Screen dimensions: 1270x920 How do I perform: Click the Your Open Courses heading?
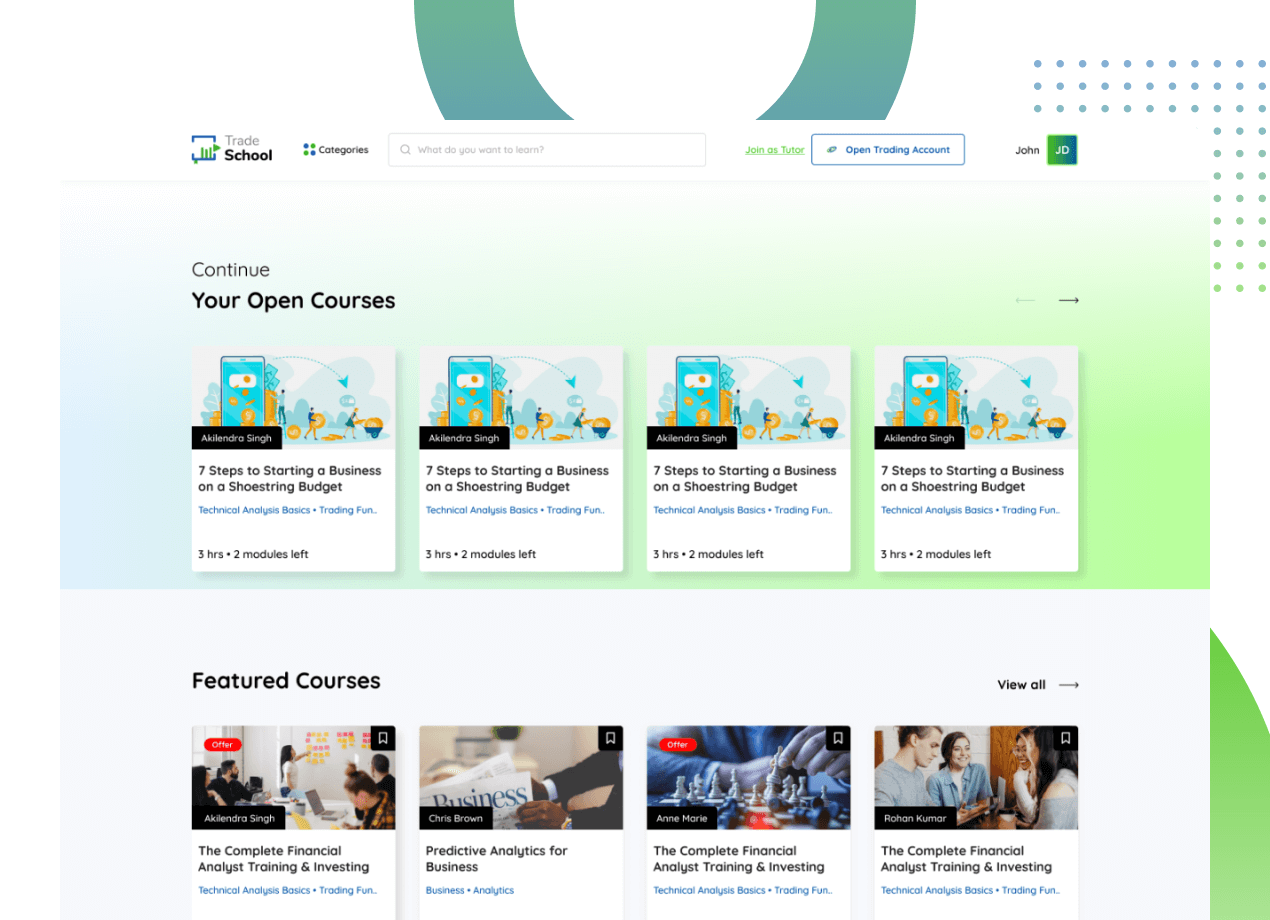[x=293, y=301]
